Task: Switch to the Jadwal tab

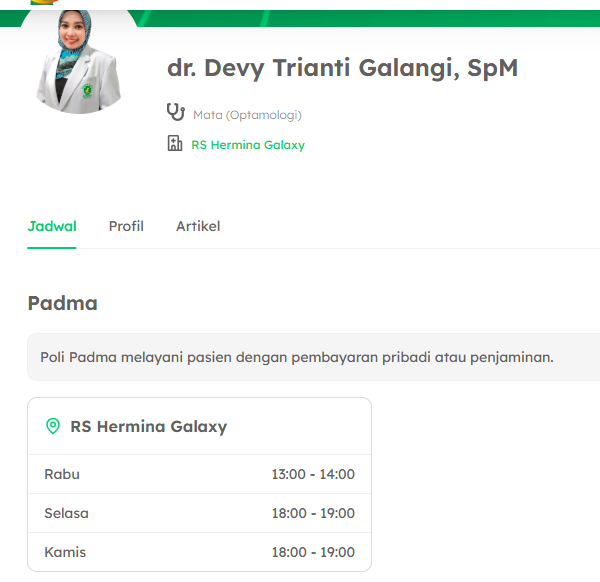Action: click(x=52, y=226)
